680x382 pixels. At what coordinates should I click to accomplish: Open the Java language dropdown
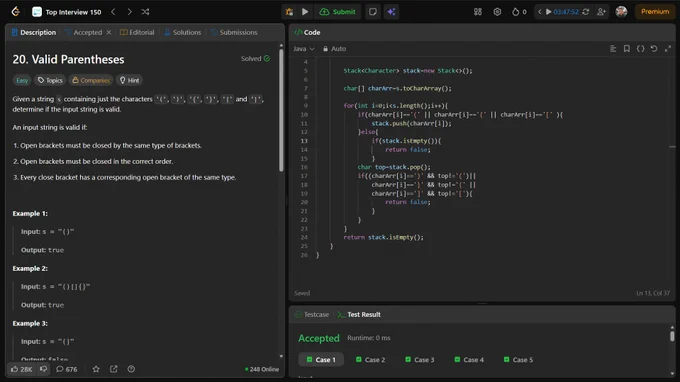coord(304,49)
